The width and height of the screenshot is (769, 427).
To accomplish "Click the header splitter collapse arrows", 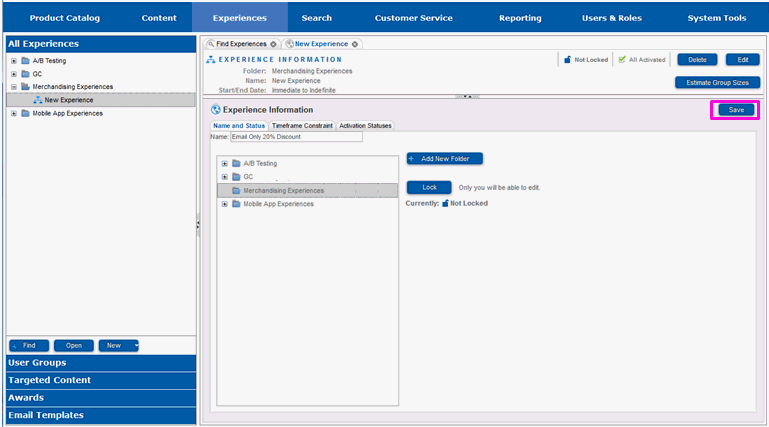I will pos(467,97).
